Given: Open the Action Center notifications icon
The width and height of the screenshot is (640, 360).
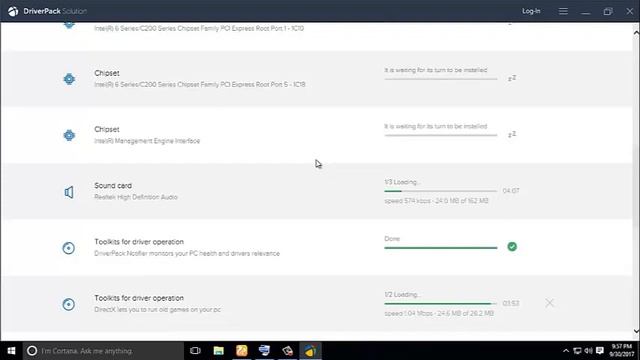Looking at the screenshot, I should (600, 351).
